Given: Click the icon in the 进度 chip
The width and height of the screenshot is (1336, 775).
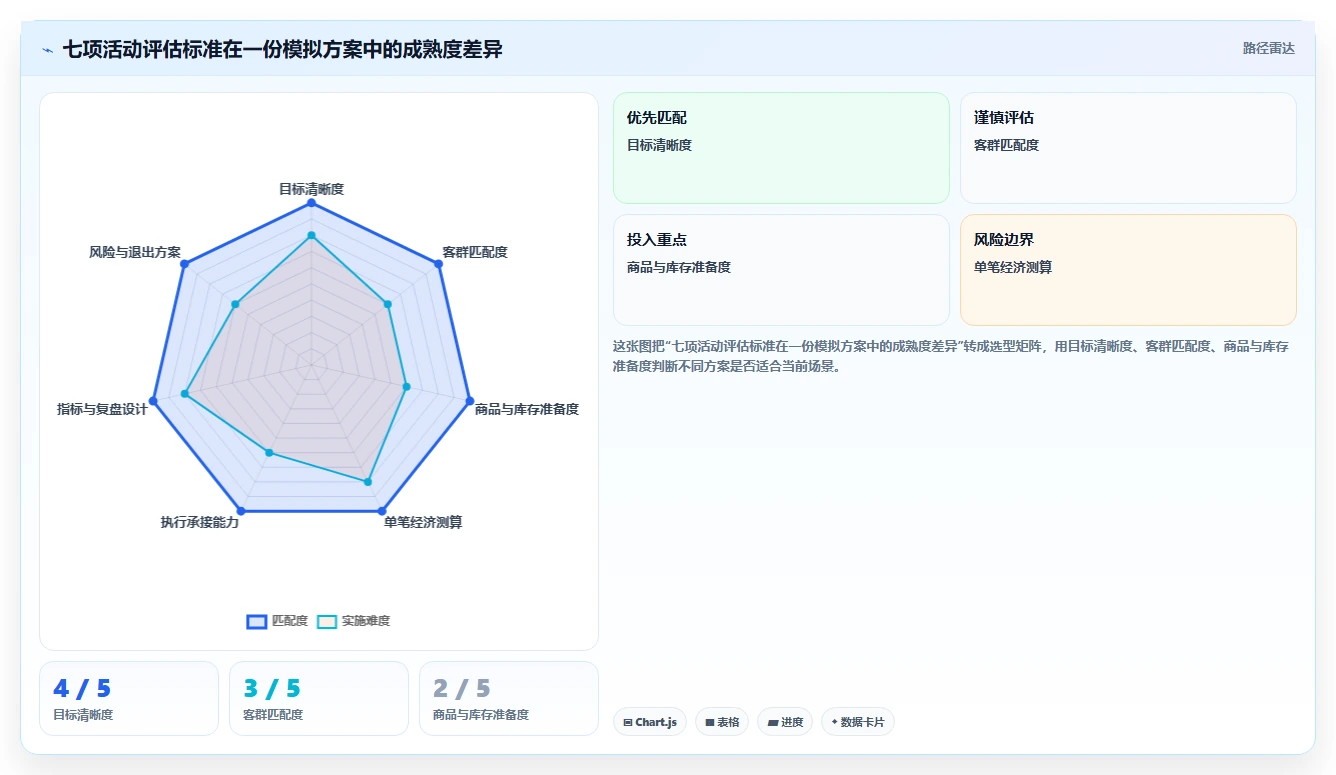Looking at the screenshot, I should [772, 722].
